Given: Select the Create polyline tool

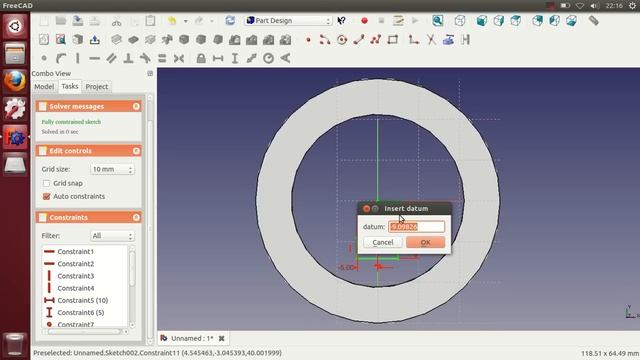Looking at the screenshot, I should (x=376, y=40).
